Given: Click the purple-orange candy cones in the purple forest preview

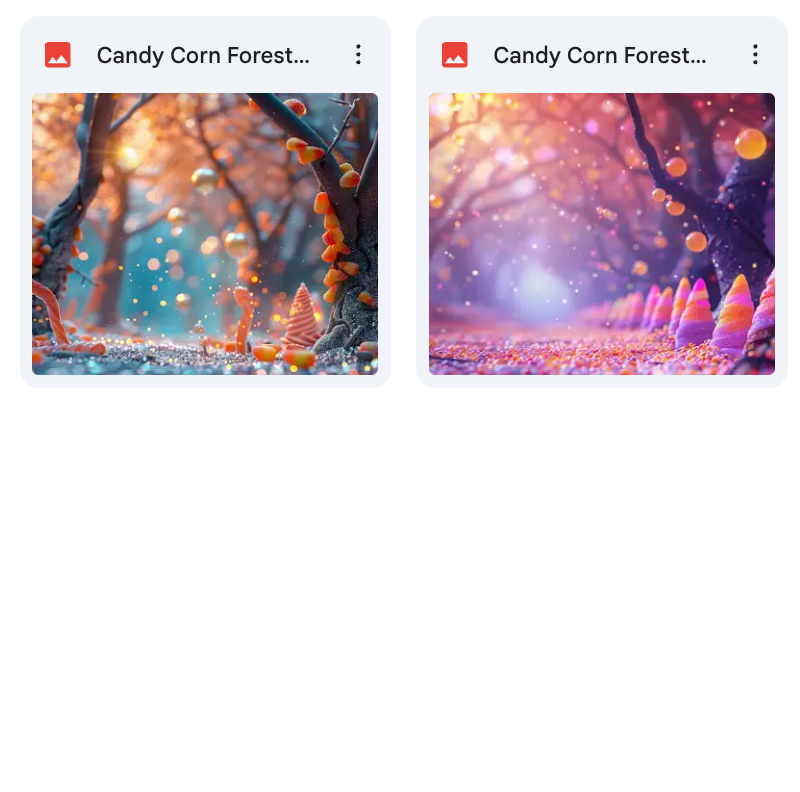Looking at the screenshot, I should coord(714,314).
